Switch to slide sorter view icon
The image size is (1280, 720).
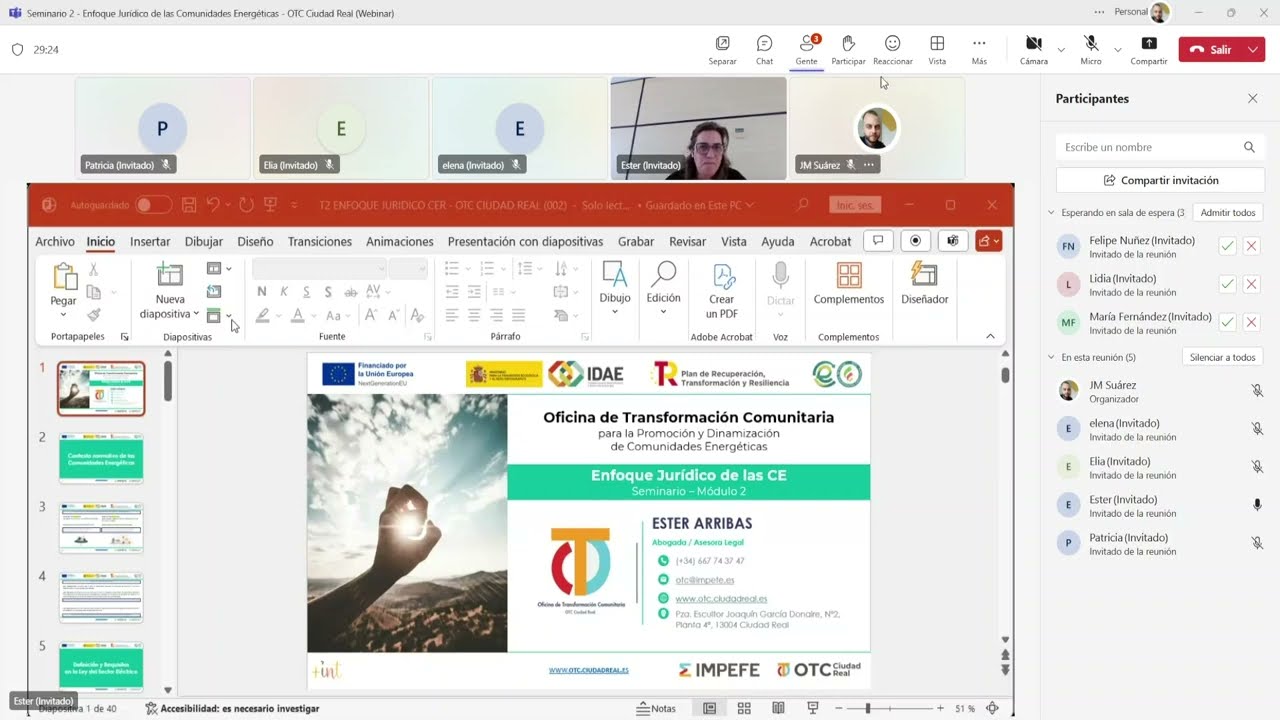coord(744,708)
